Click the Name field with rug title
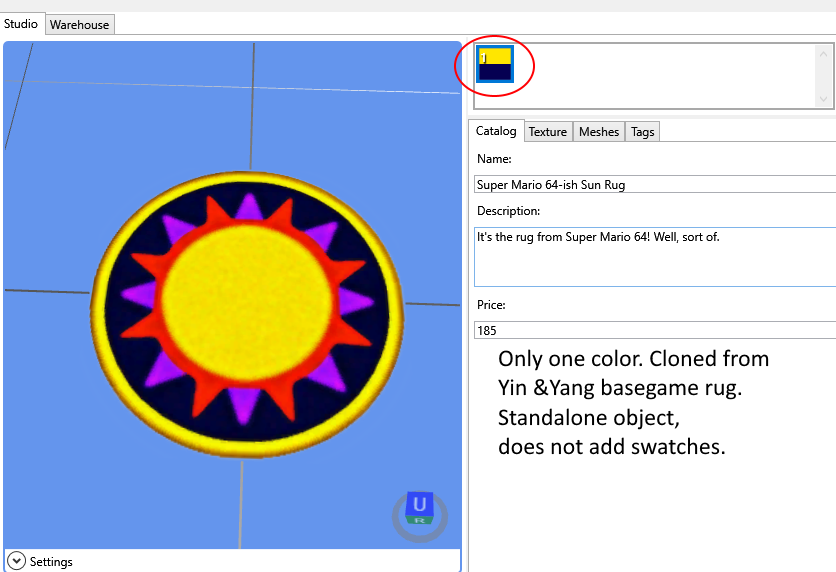Viewport: 836px width, 572px height. coord(654,184)
